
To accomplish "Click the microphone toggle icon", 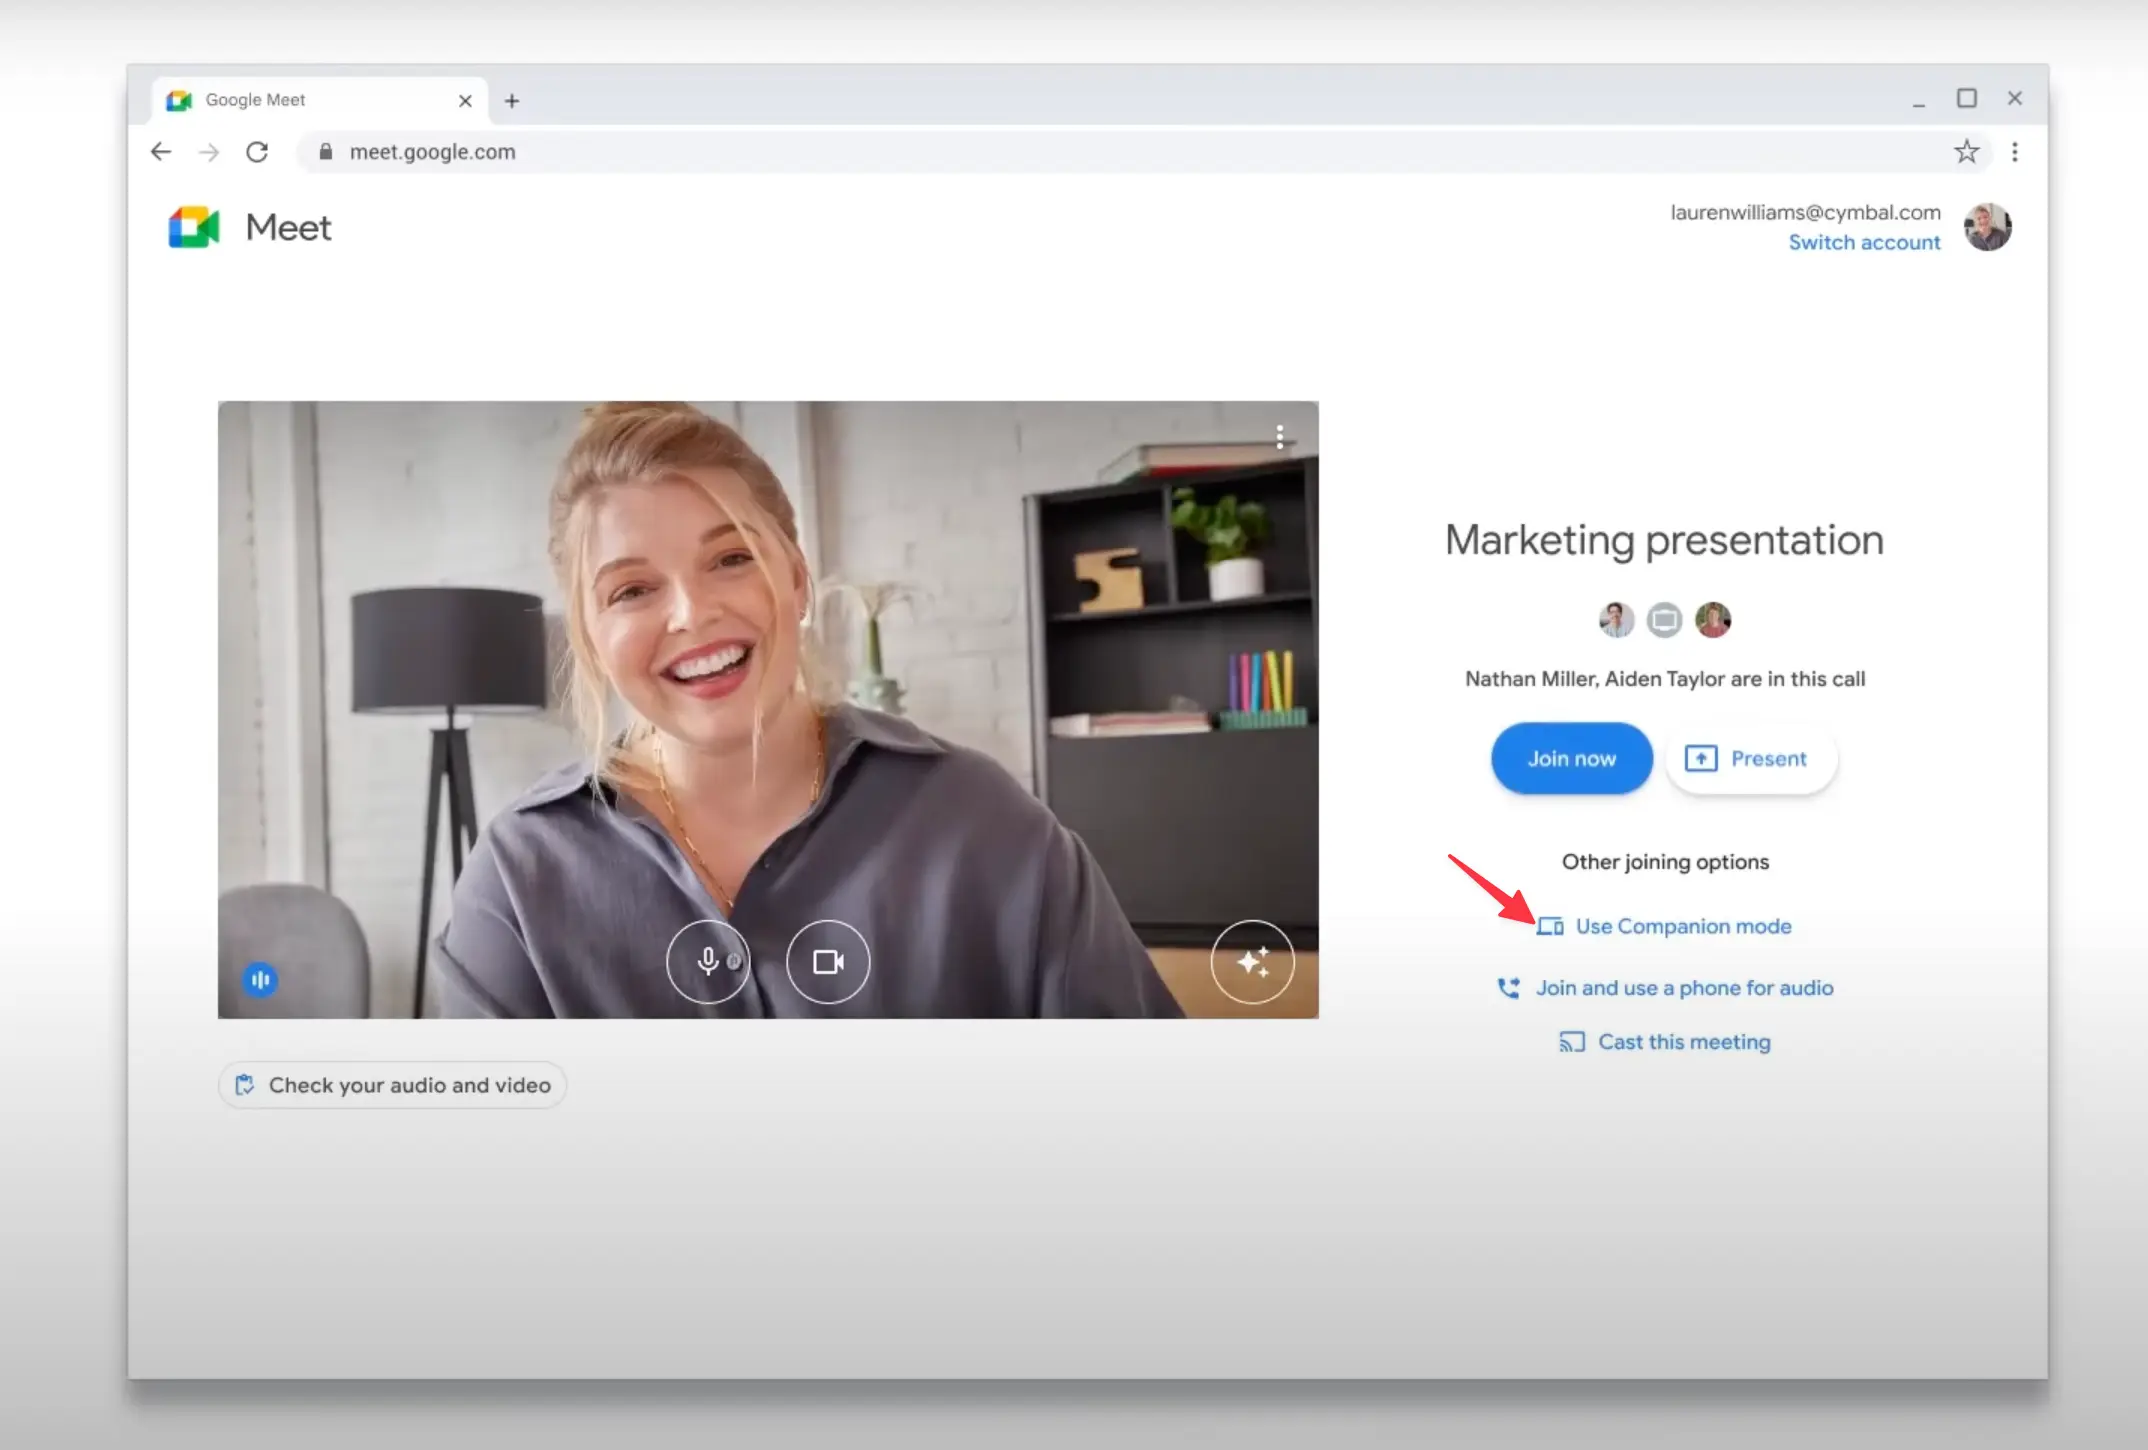I will pos(708,960).
